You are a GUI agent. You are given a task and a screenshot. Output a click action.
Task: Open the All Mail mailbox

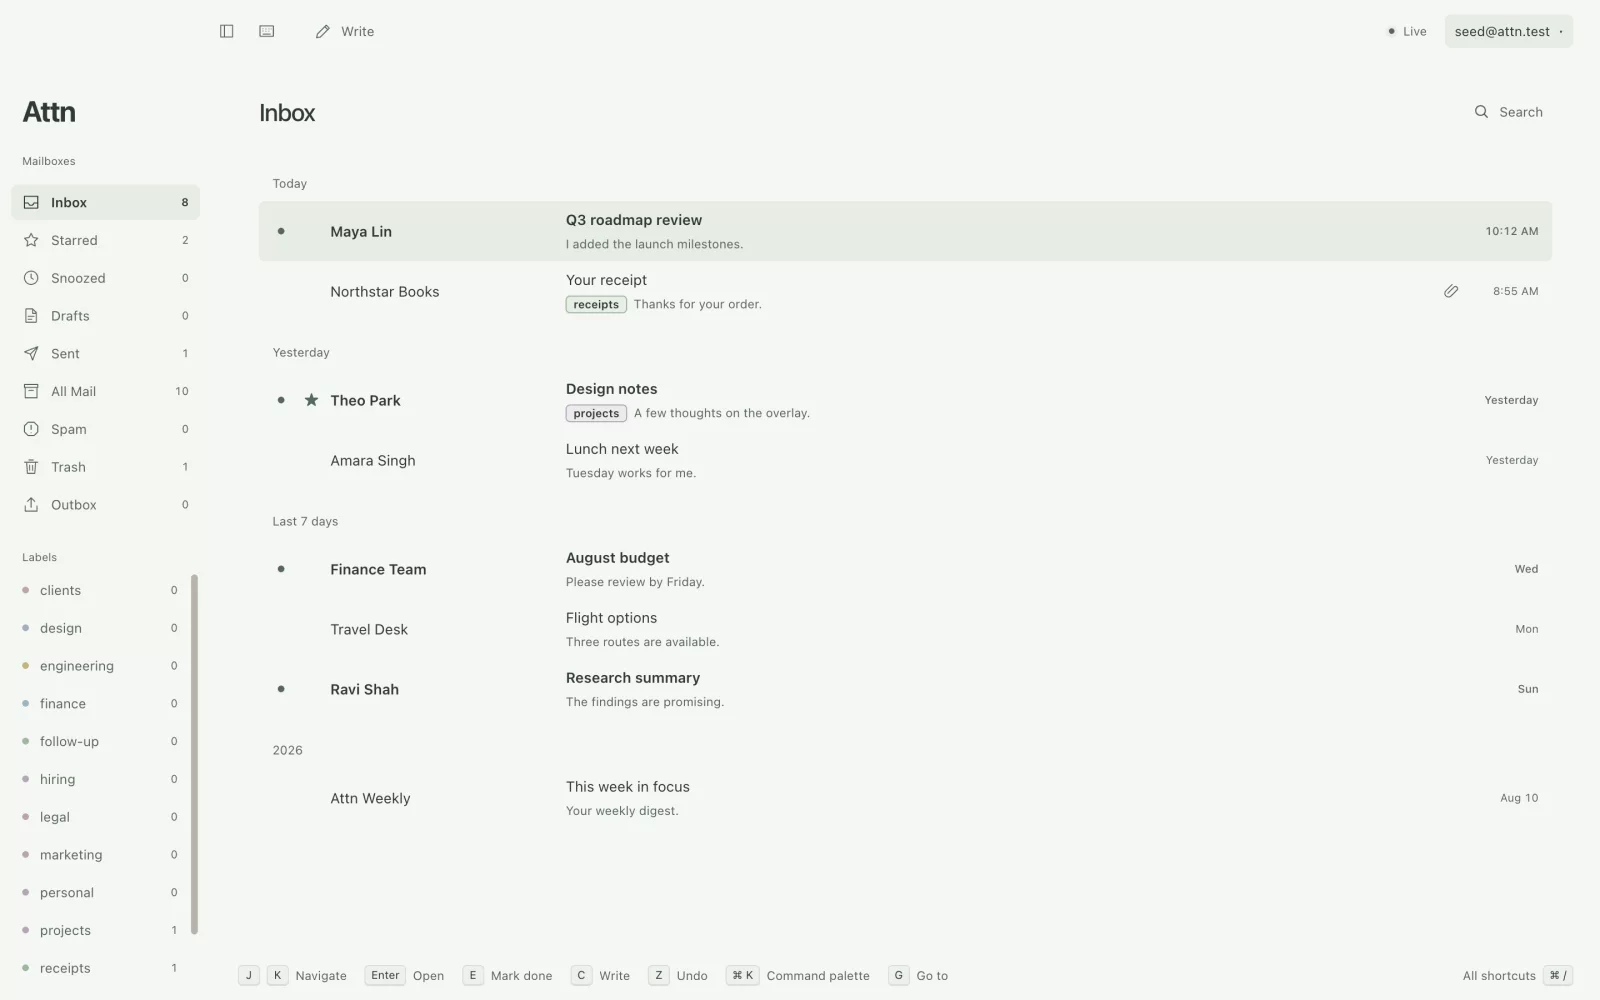pos(105,391)
